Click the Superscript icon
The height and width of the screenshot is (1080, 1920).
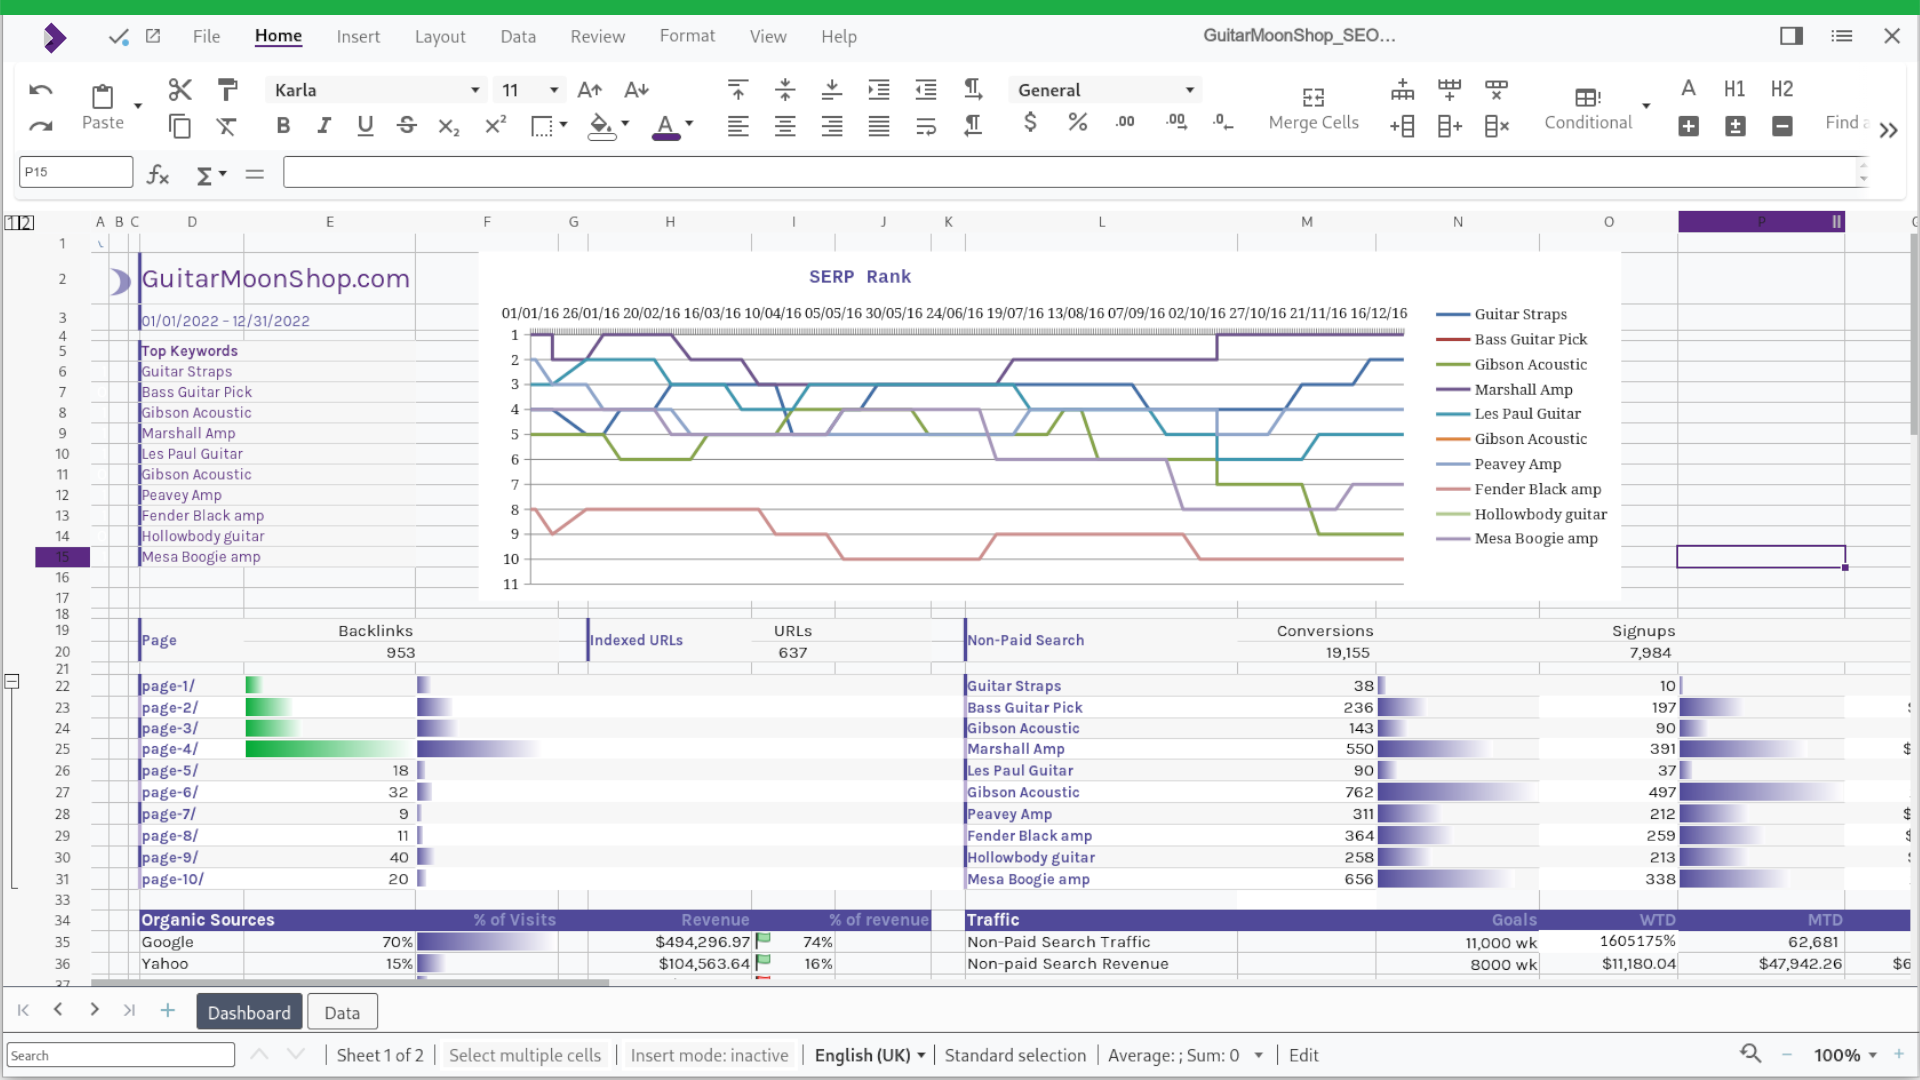pyautogui.click(x=494, y=126)
